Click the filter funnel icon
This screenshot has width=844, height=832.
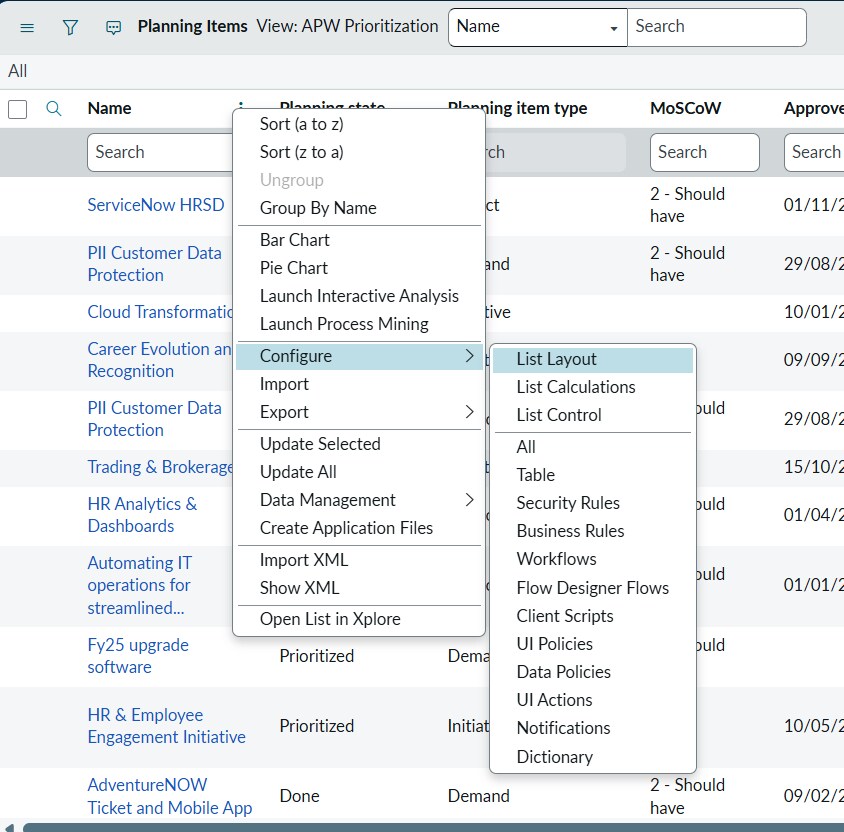point(70,28)
